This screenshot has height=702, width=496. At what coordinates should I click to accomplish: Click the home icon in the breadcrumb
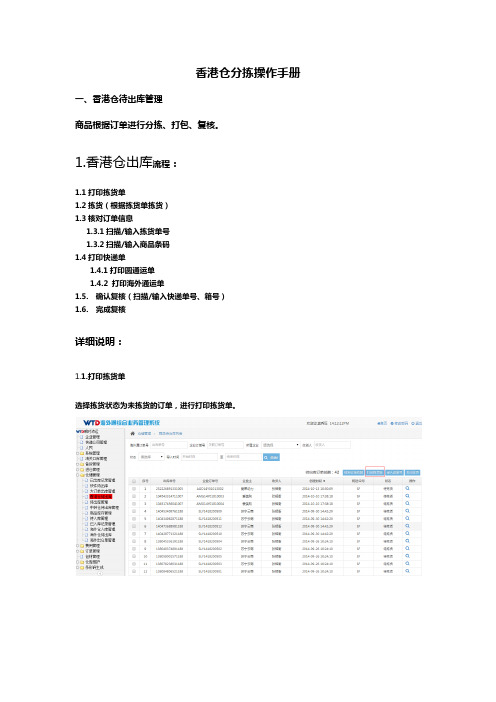click(133, 433)
